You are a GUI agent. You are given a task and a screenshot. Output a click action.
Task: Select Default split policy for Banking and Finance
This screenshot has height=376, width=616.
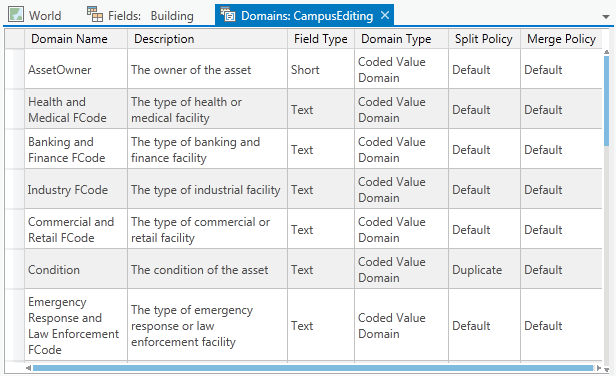[x=484, y=149]
